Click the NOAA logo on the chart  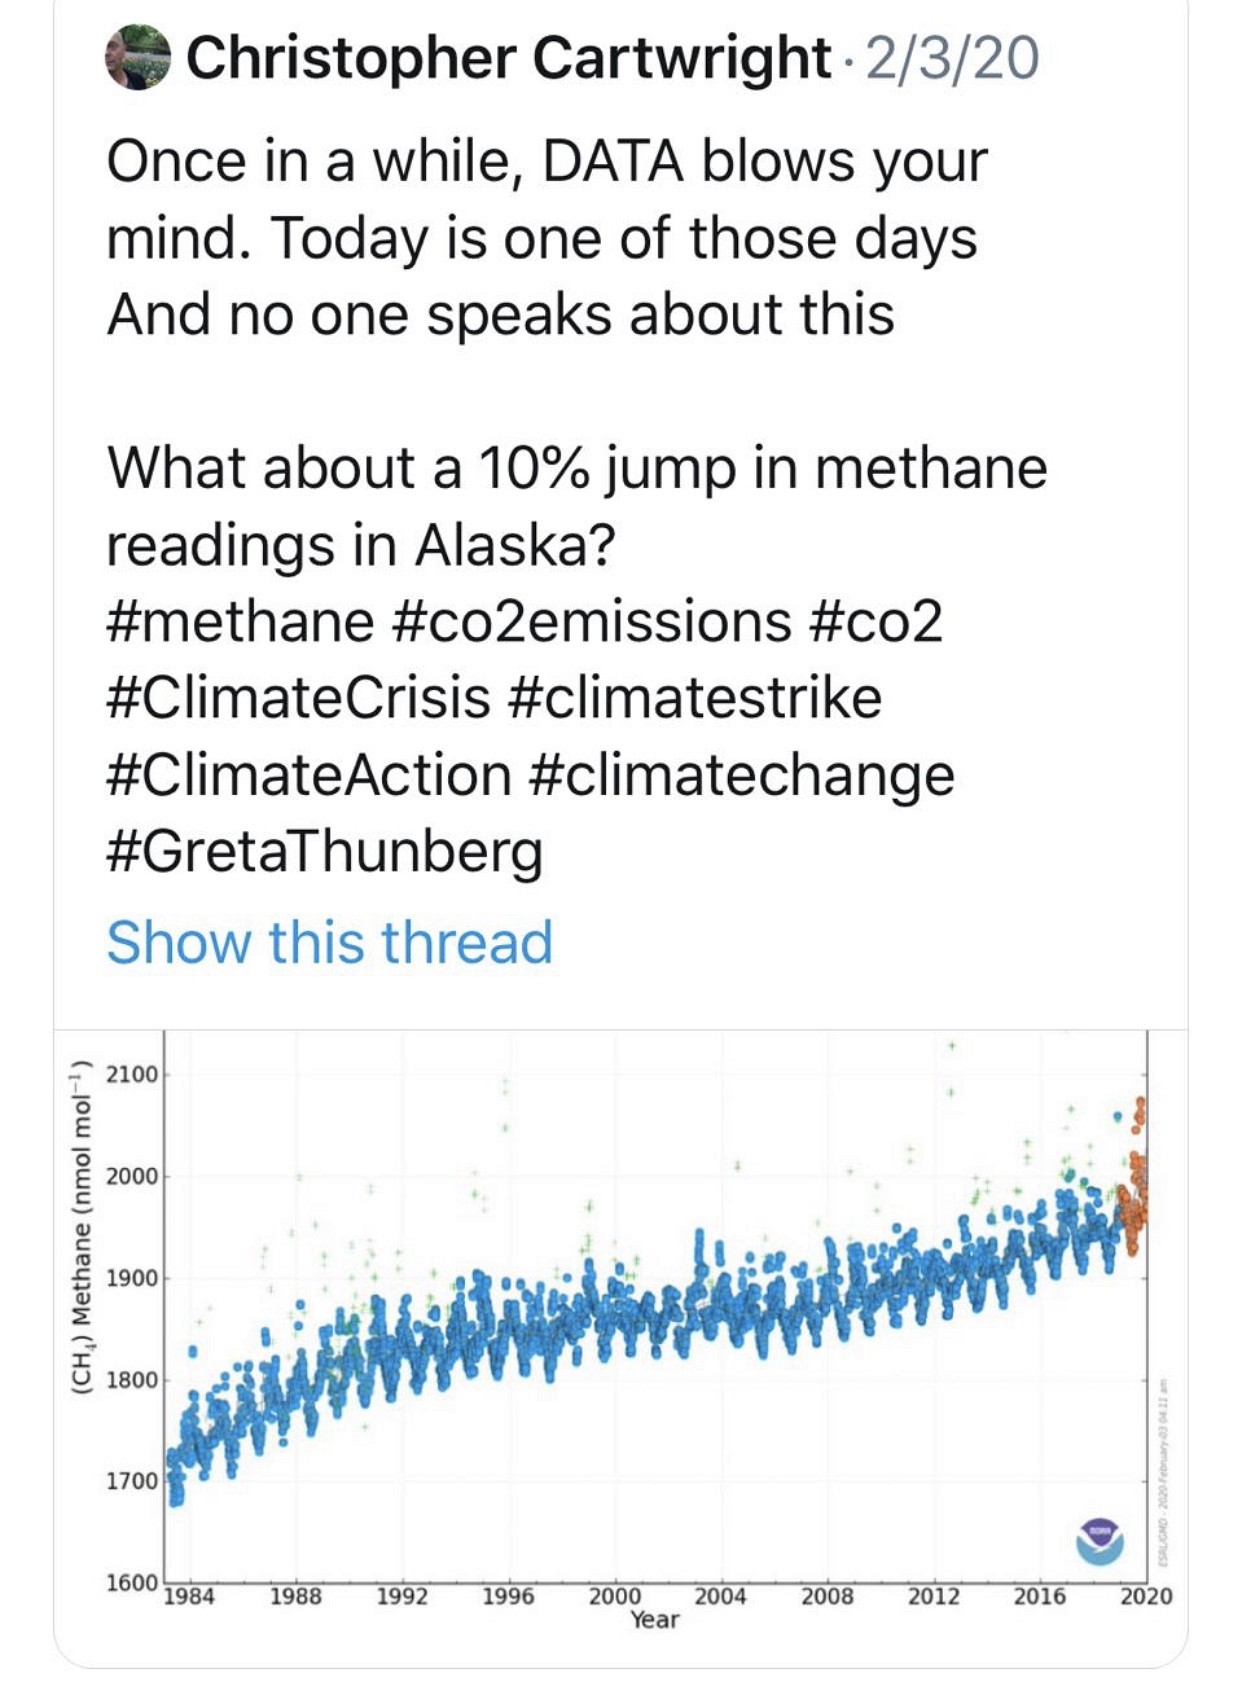coord(1100,1541)
